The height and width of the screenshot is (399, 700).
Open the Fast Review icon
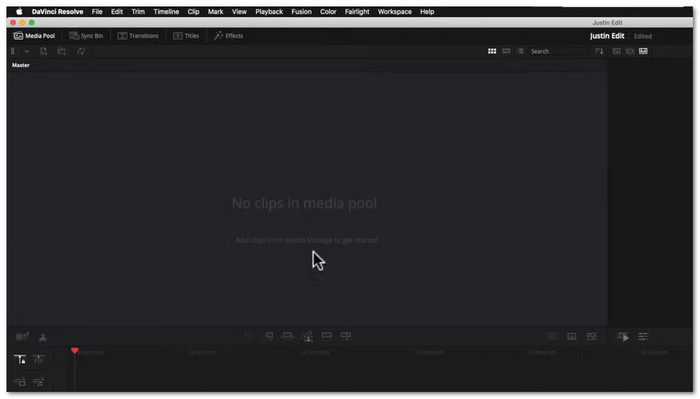[623, 337]
